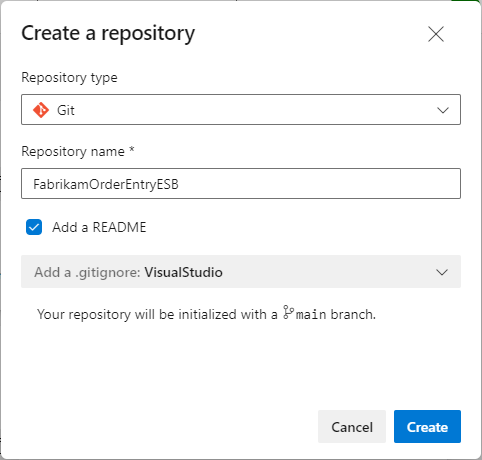Click chevron arrow on the .gitignore selector

pos(442,272)
